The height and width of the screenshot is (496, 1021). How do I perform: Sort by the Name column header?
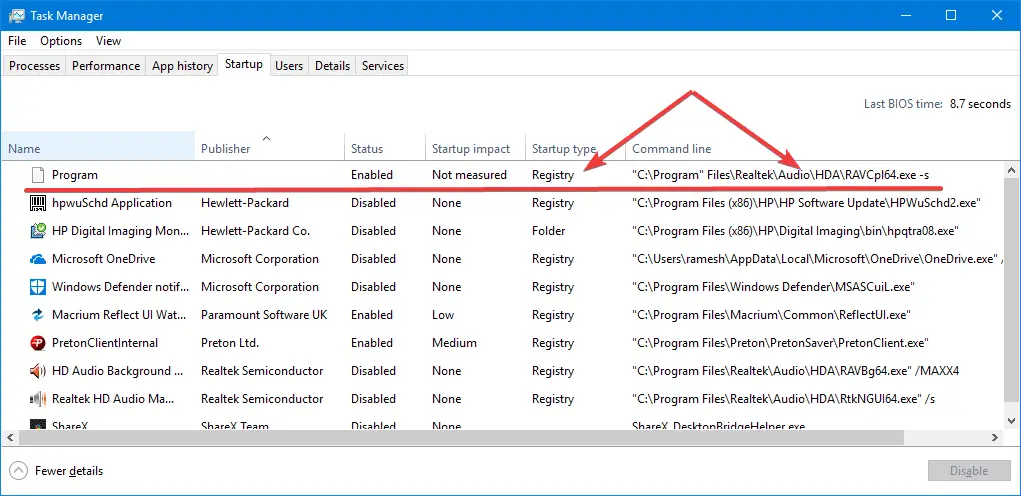click(98, 146)
